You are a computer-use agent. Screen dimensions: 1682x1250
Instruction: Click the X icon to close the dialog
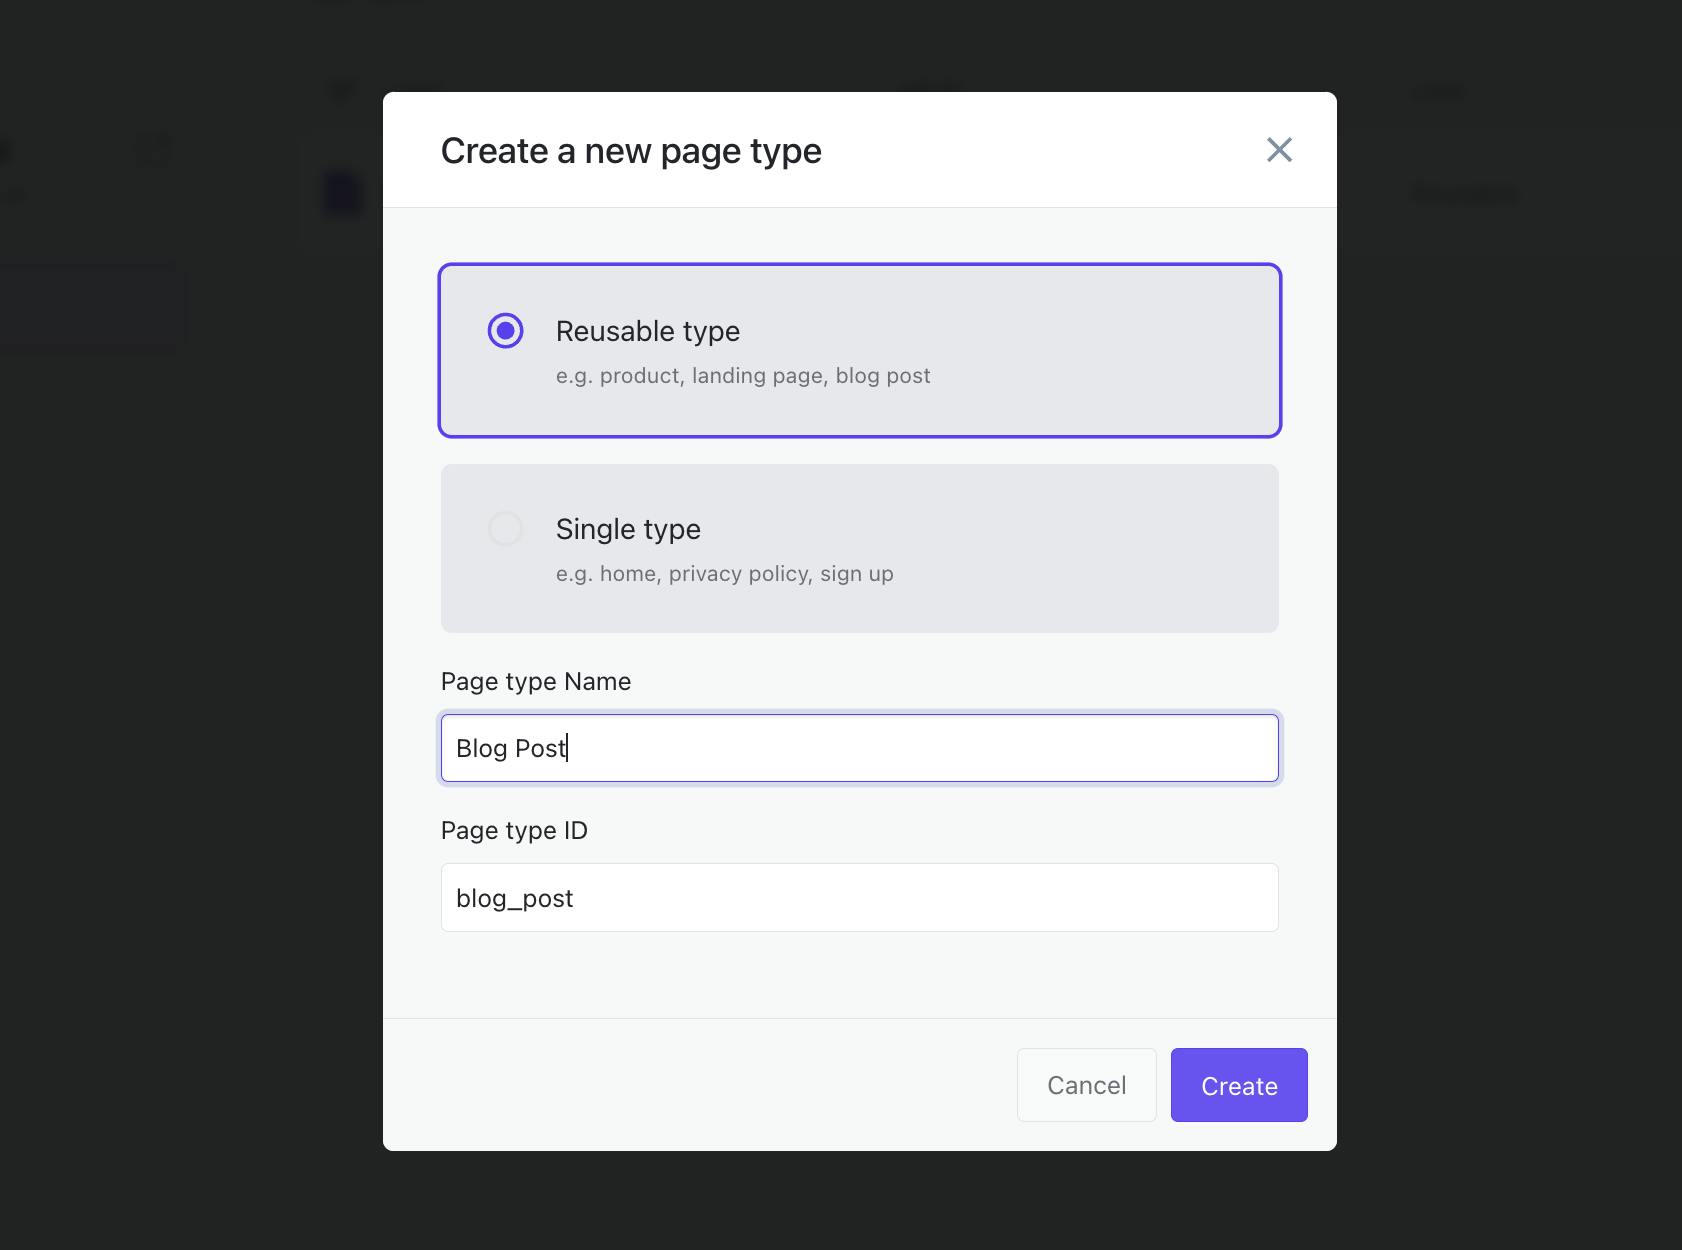1280,150
